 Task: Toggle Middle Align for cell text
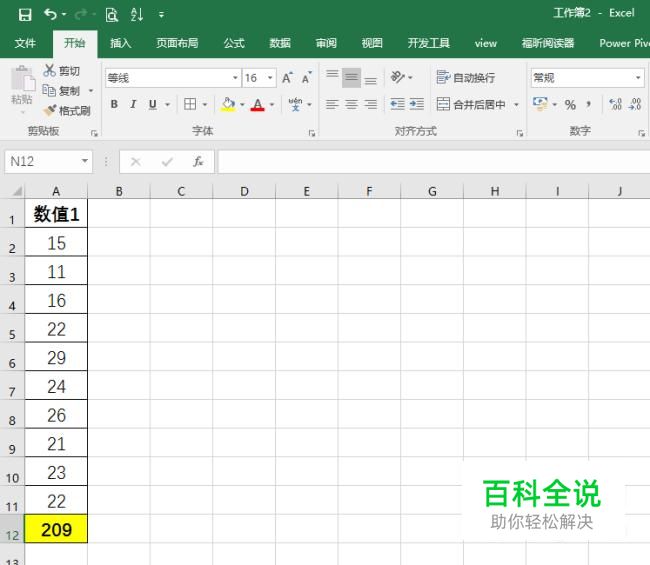351,78
